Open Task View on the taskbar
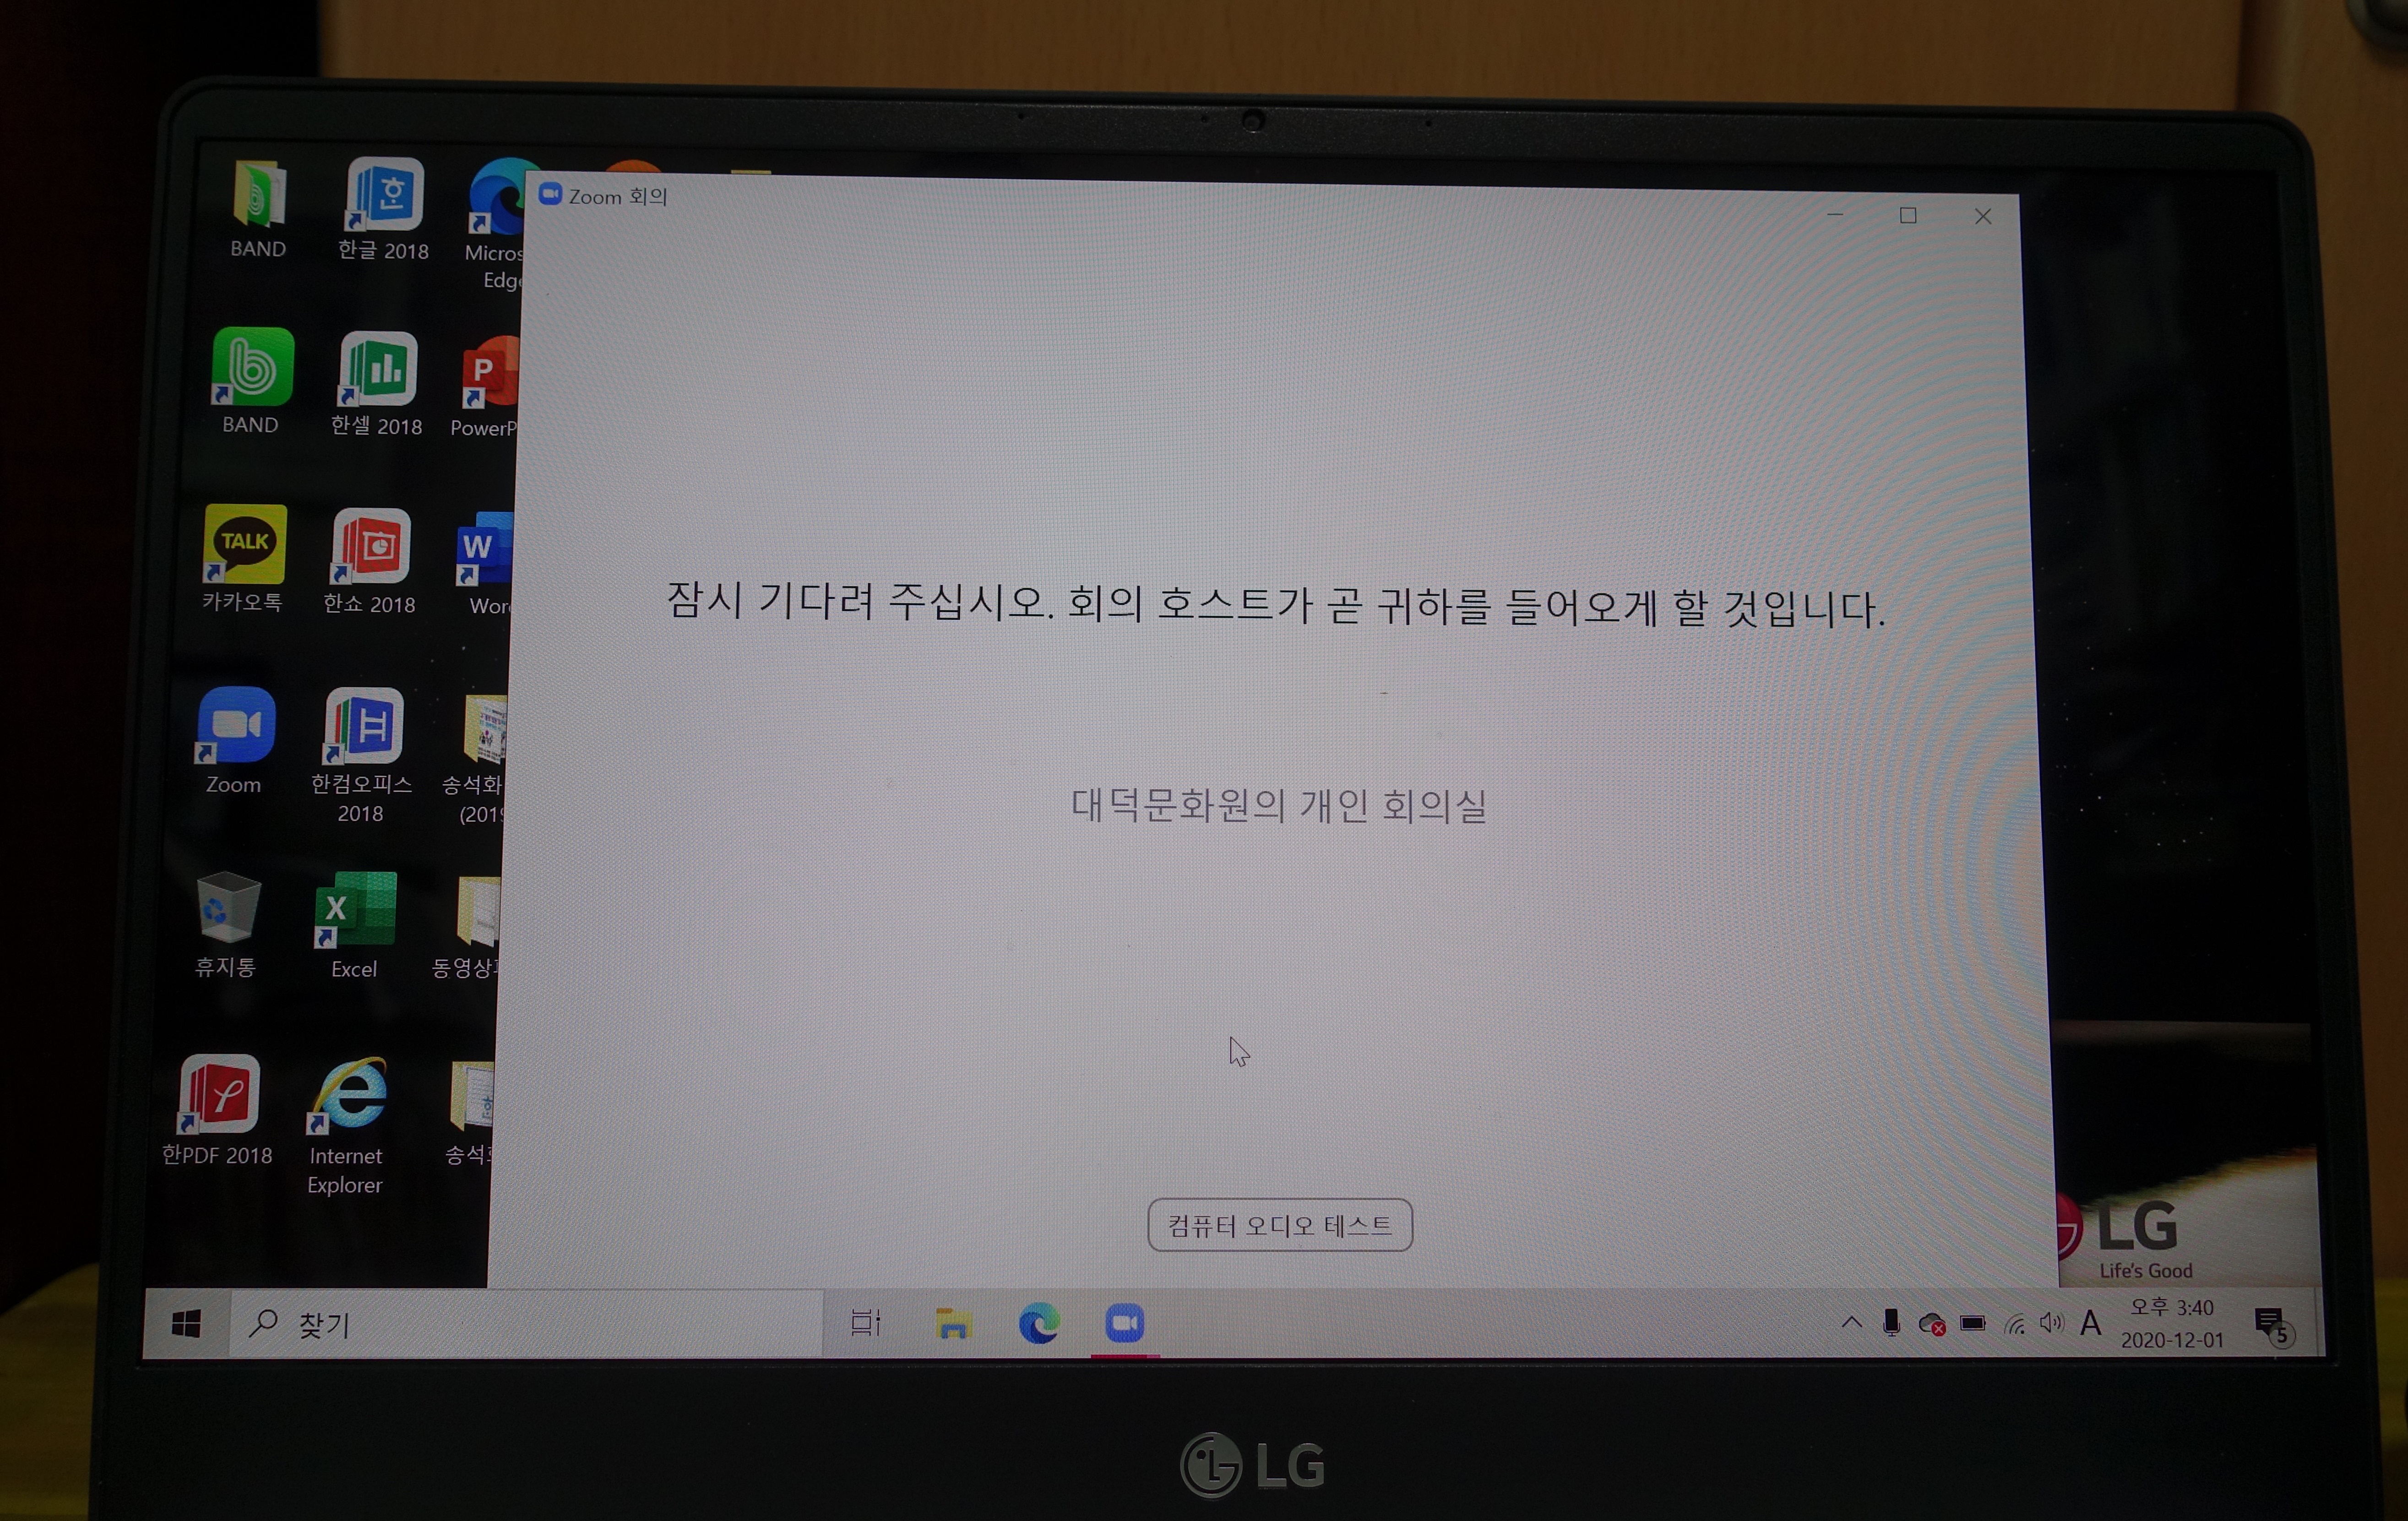Viewport: 2408px width, 1521px height. [865, 1323]
